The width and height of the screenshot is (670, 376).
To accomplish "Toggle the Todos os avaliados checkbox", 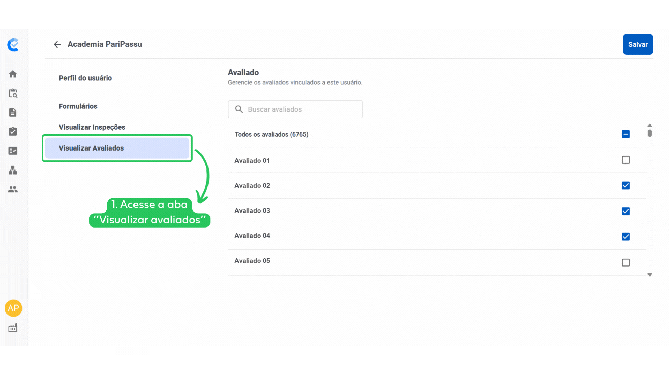I will tap(626, 134).
